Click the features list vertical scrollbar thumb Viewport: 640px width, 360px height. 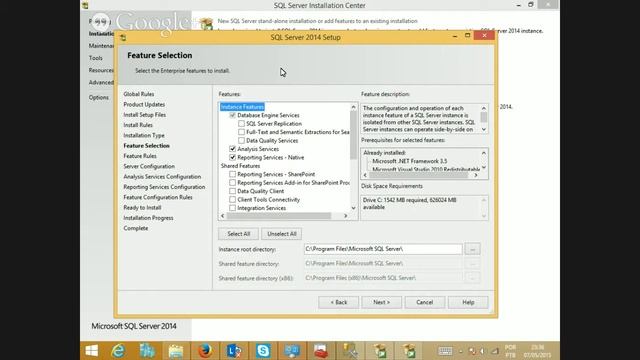353,135
